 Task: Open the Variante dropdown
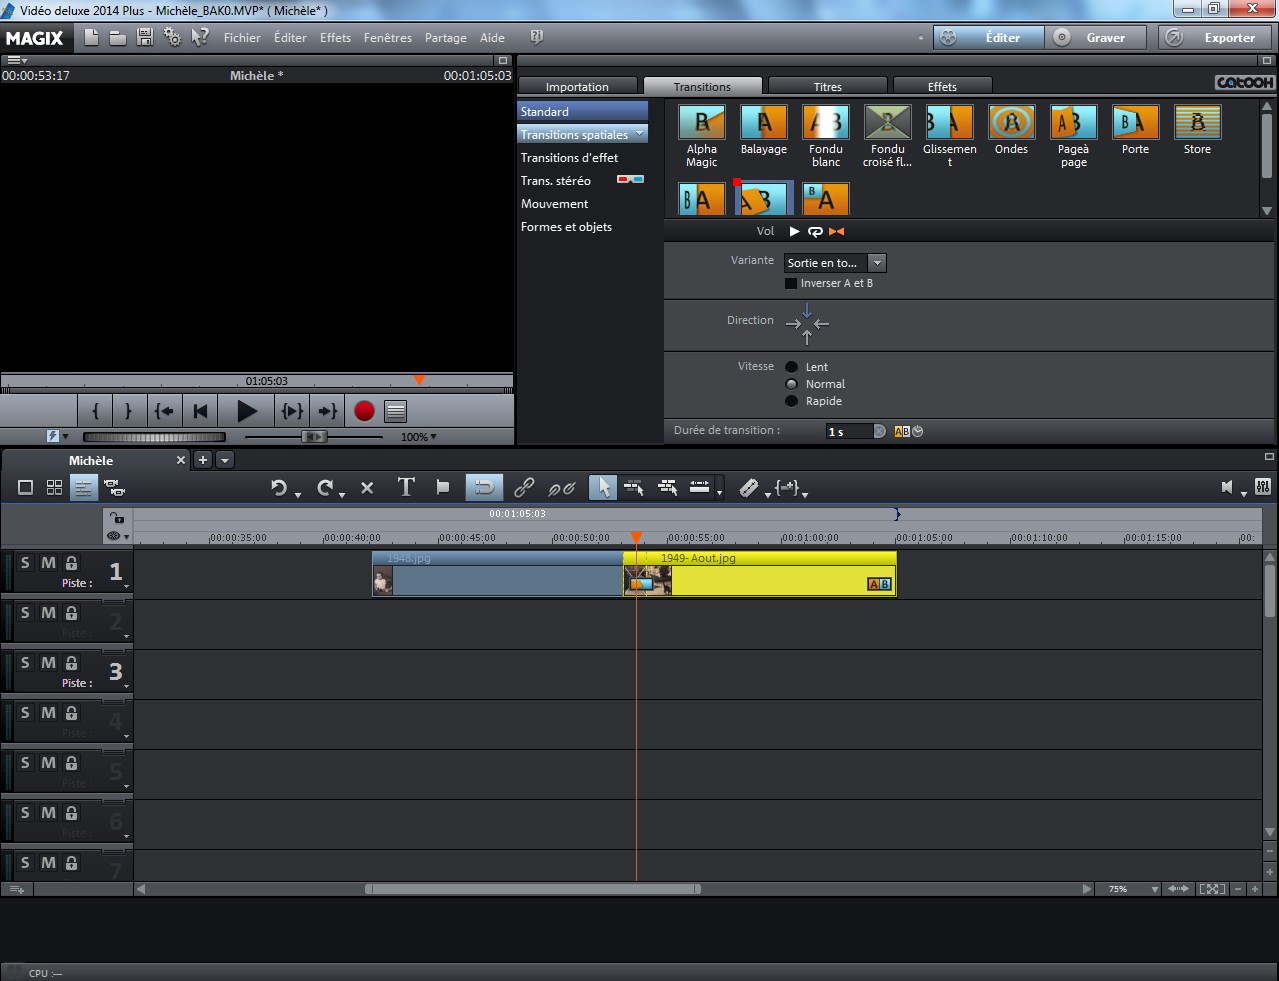[x=877, y=263]
